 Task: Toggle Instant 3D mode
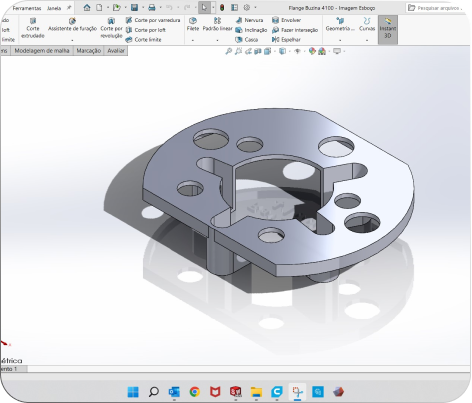coord(388,29)
